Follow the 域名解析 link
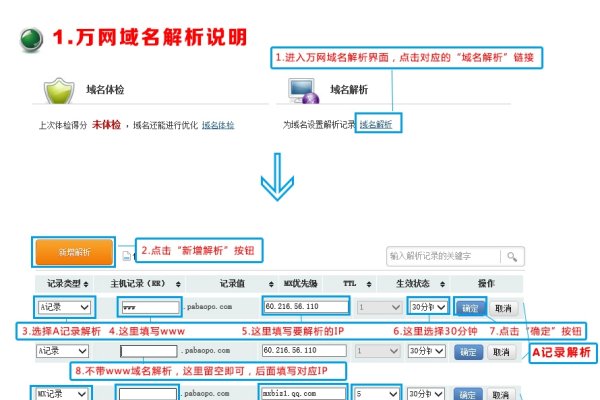 click(x=376, y=125)
